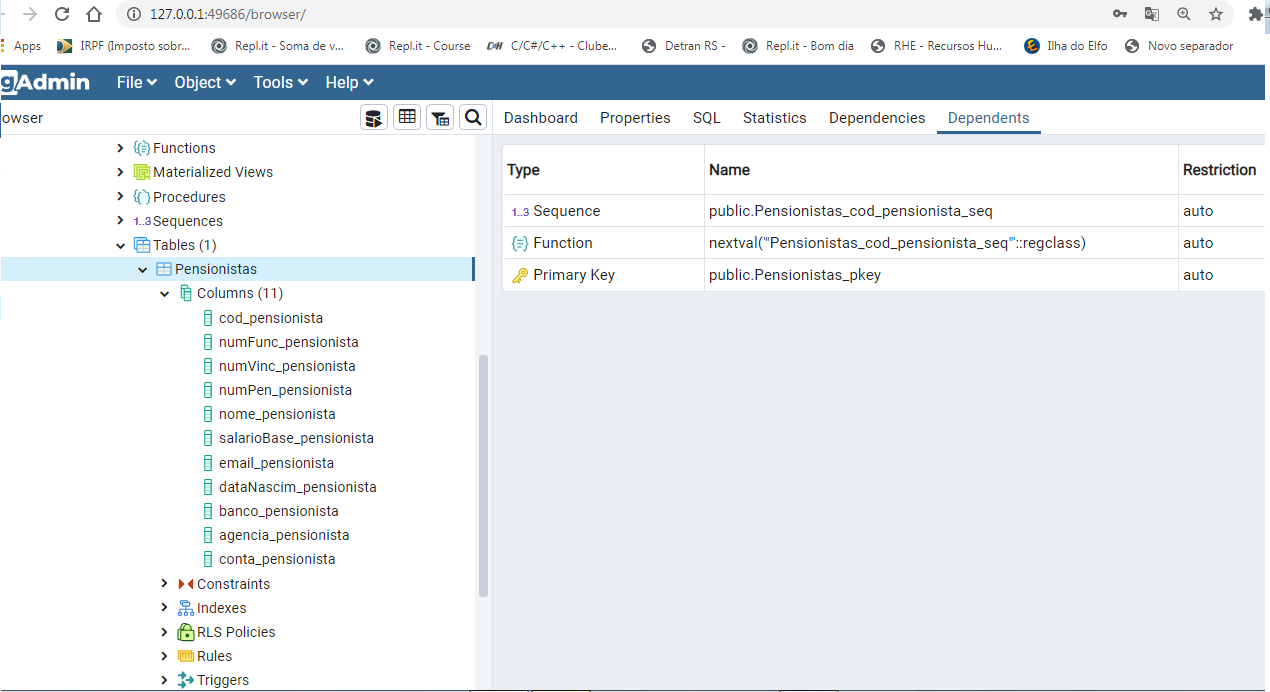This screenshot has width=1270, height=692.
Task: Click the Primary Key icon in dependents
Action: (520, 275)
